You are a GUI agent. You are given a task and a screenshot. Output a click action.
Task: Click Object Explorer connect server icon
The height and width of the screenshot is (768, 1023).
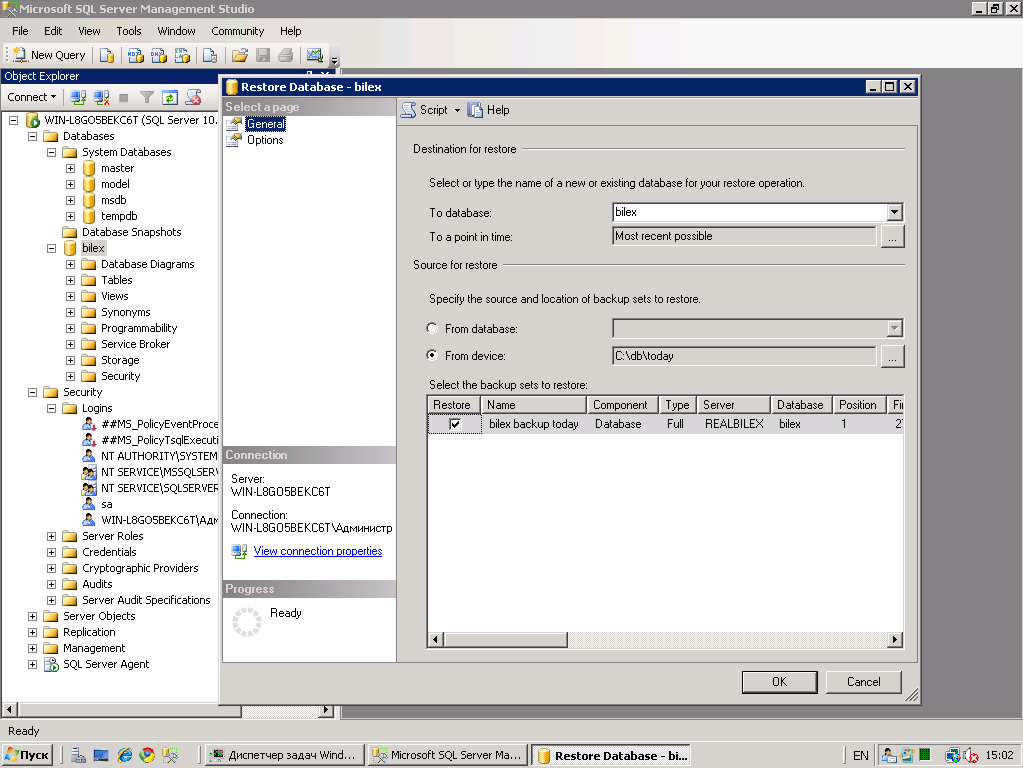coord(78,97)
